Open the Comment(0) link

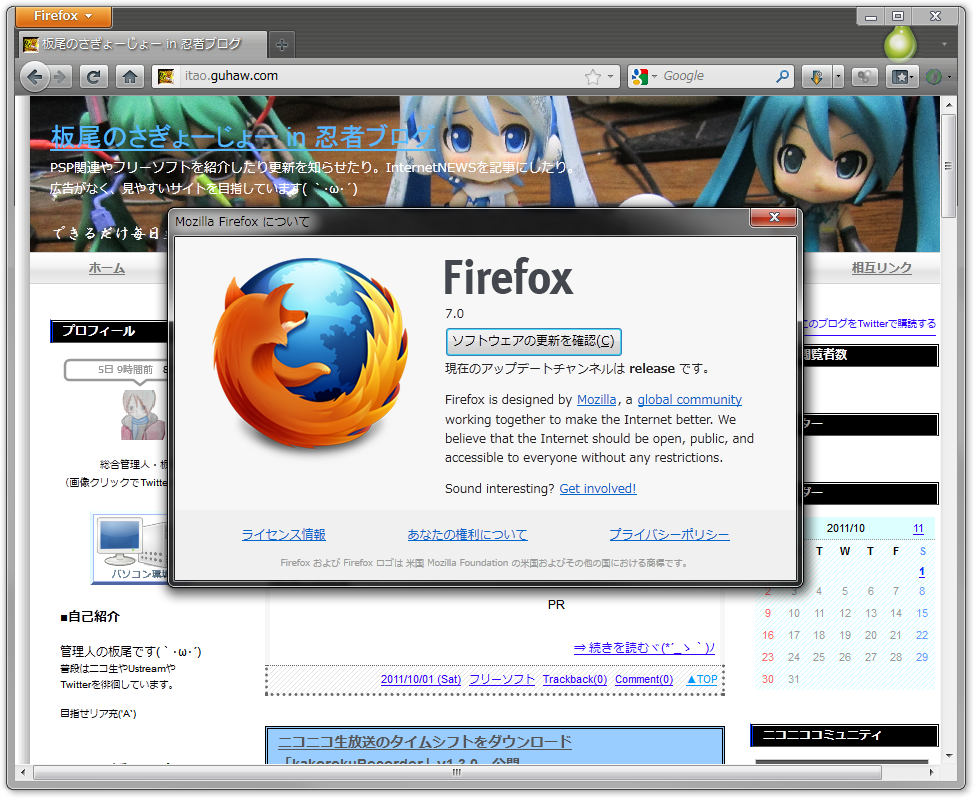pyautogui.click(x=644, y=679)
